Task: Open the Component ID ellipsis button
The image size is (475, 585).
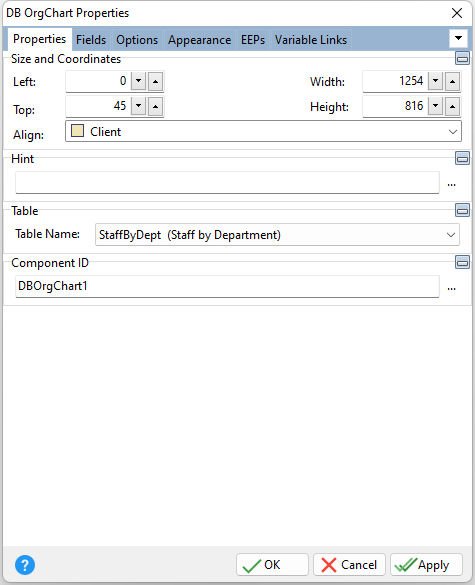Action: pyautogui.click(x=451, y=288)
